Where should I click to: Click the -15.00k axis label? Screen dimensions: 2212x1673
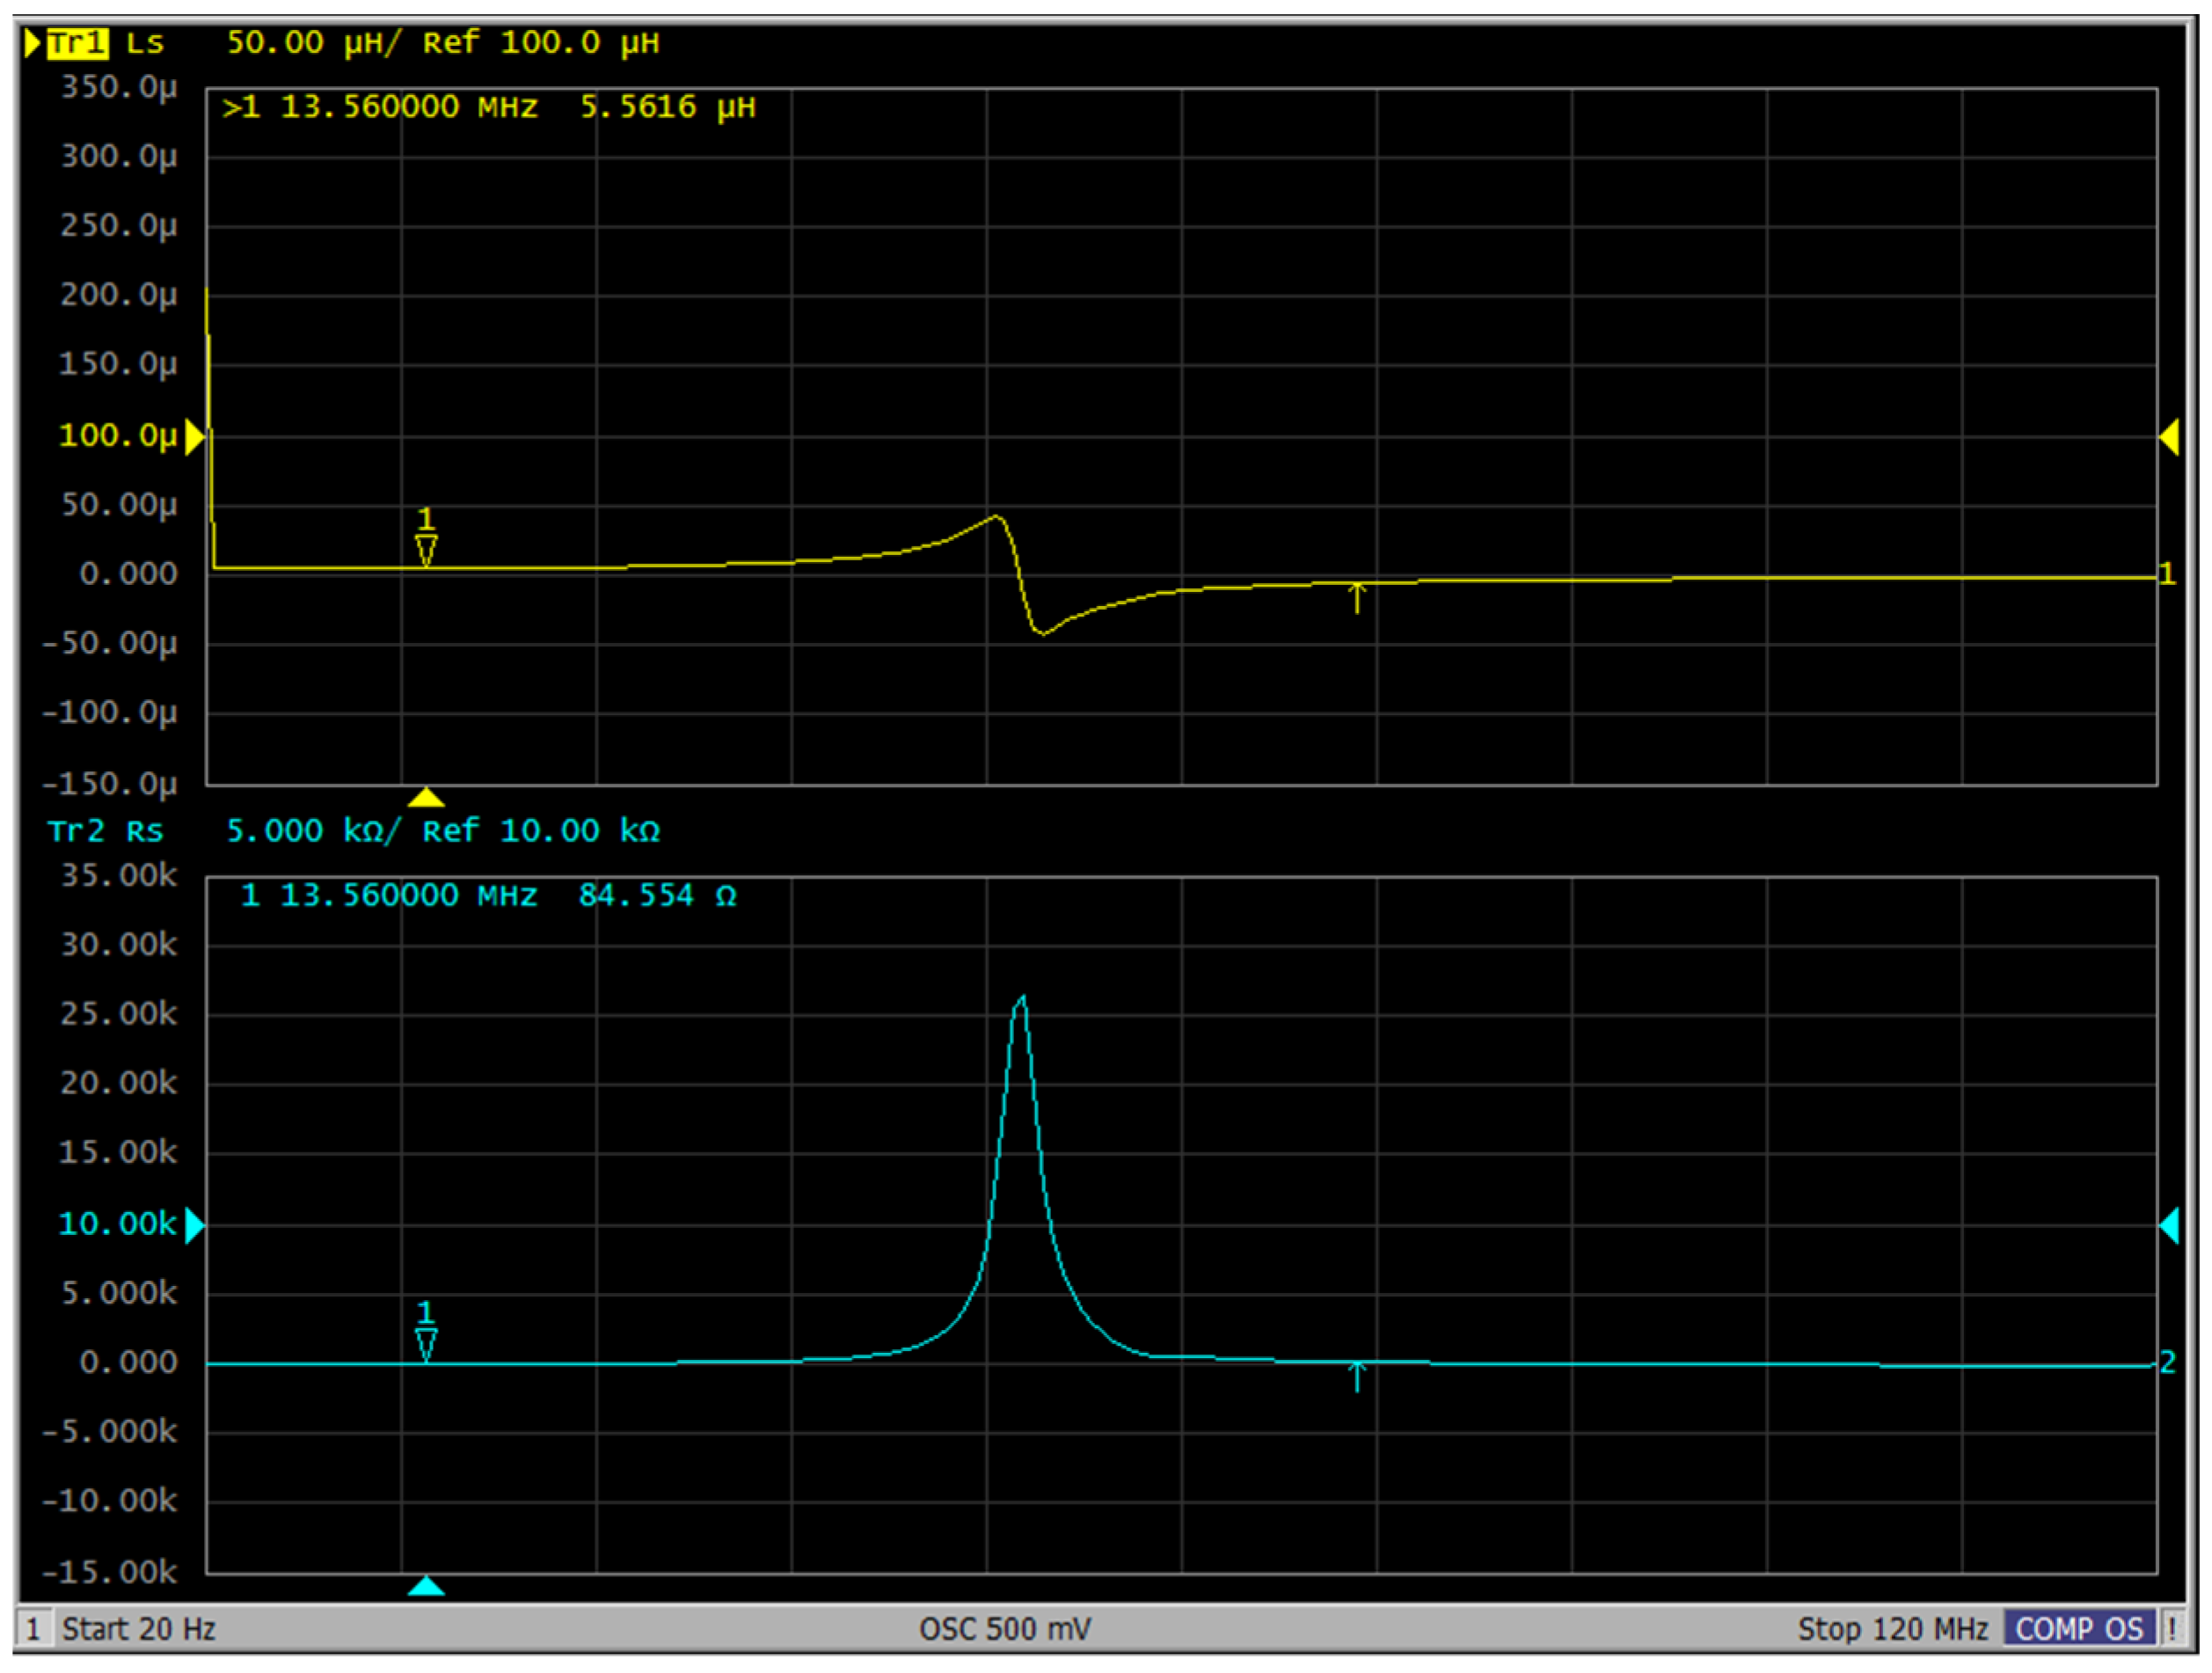coord(110,1572)
